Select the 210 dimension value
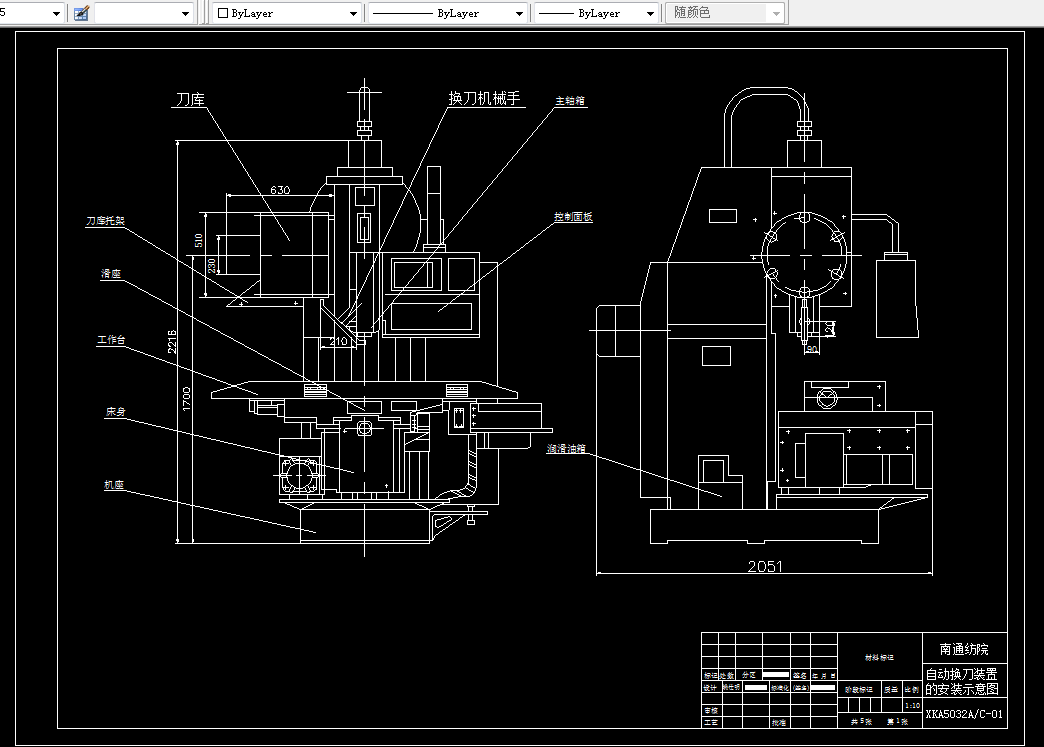Image resolution: width=1044 pixels, height=747 pixels. pyautogui.click(x=338, y=342)
